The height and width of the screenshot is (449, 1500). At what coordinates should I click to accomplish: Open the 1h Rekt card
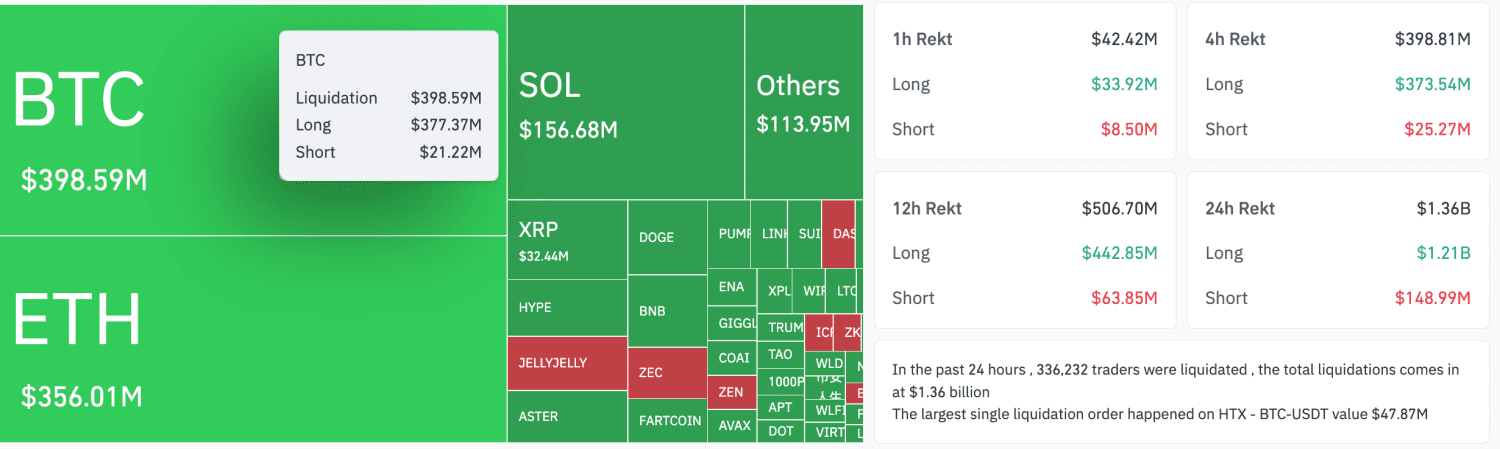pyautogui.click(x=1025, y=82)
